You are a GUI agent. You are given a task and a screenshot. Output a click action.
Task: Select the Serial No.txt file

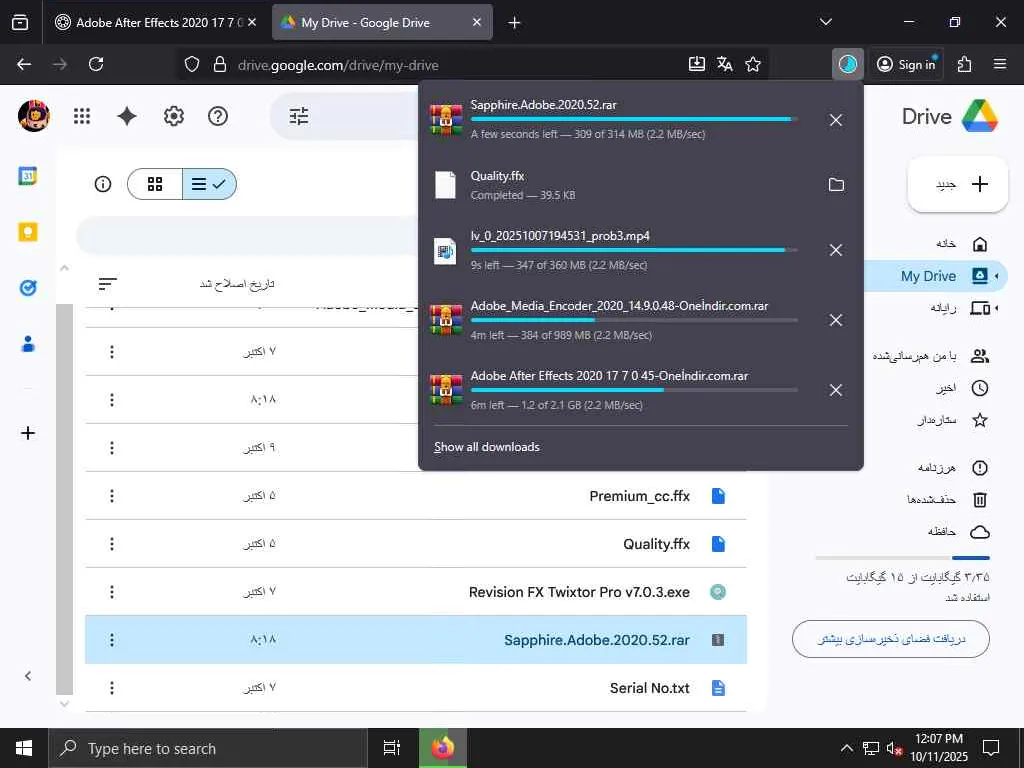[416, 688]
